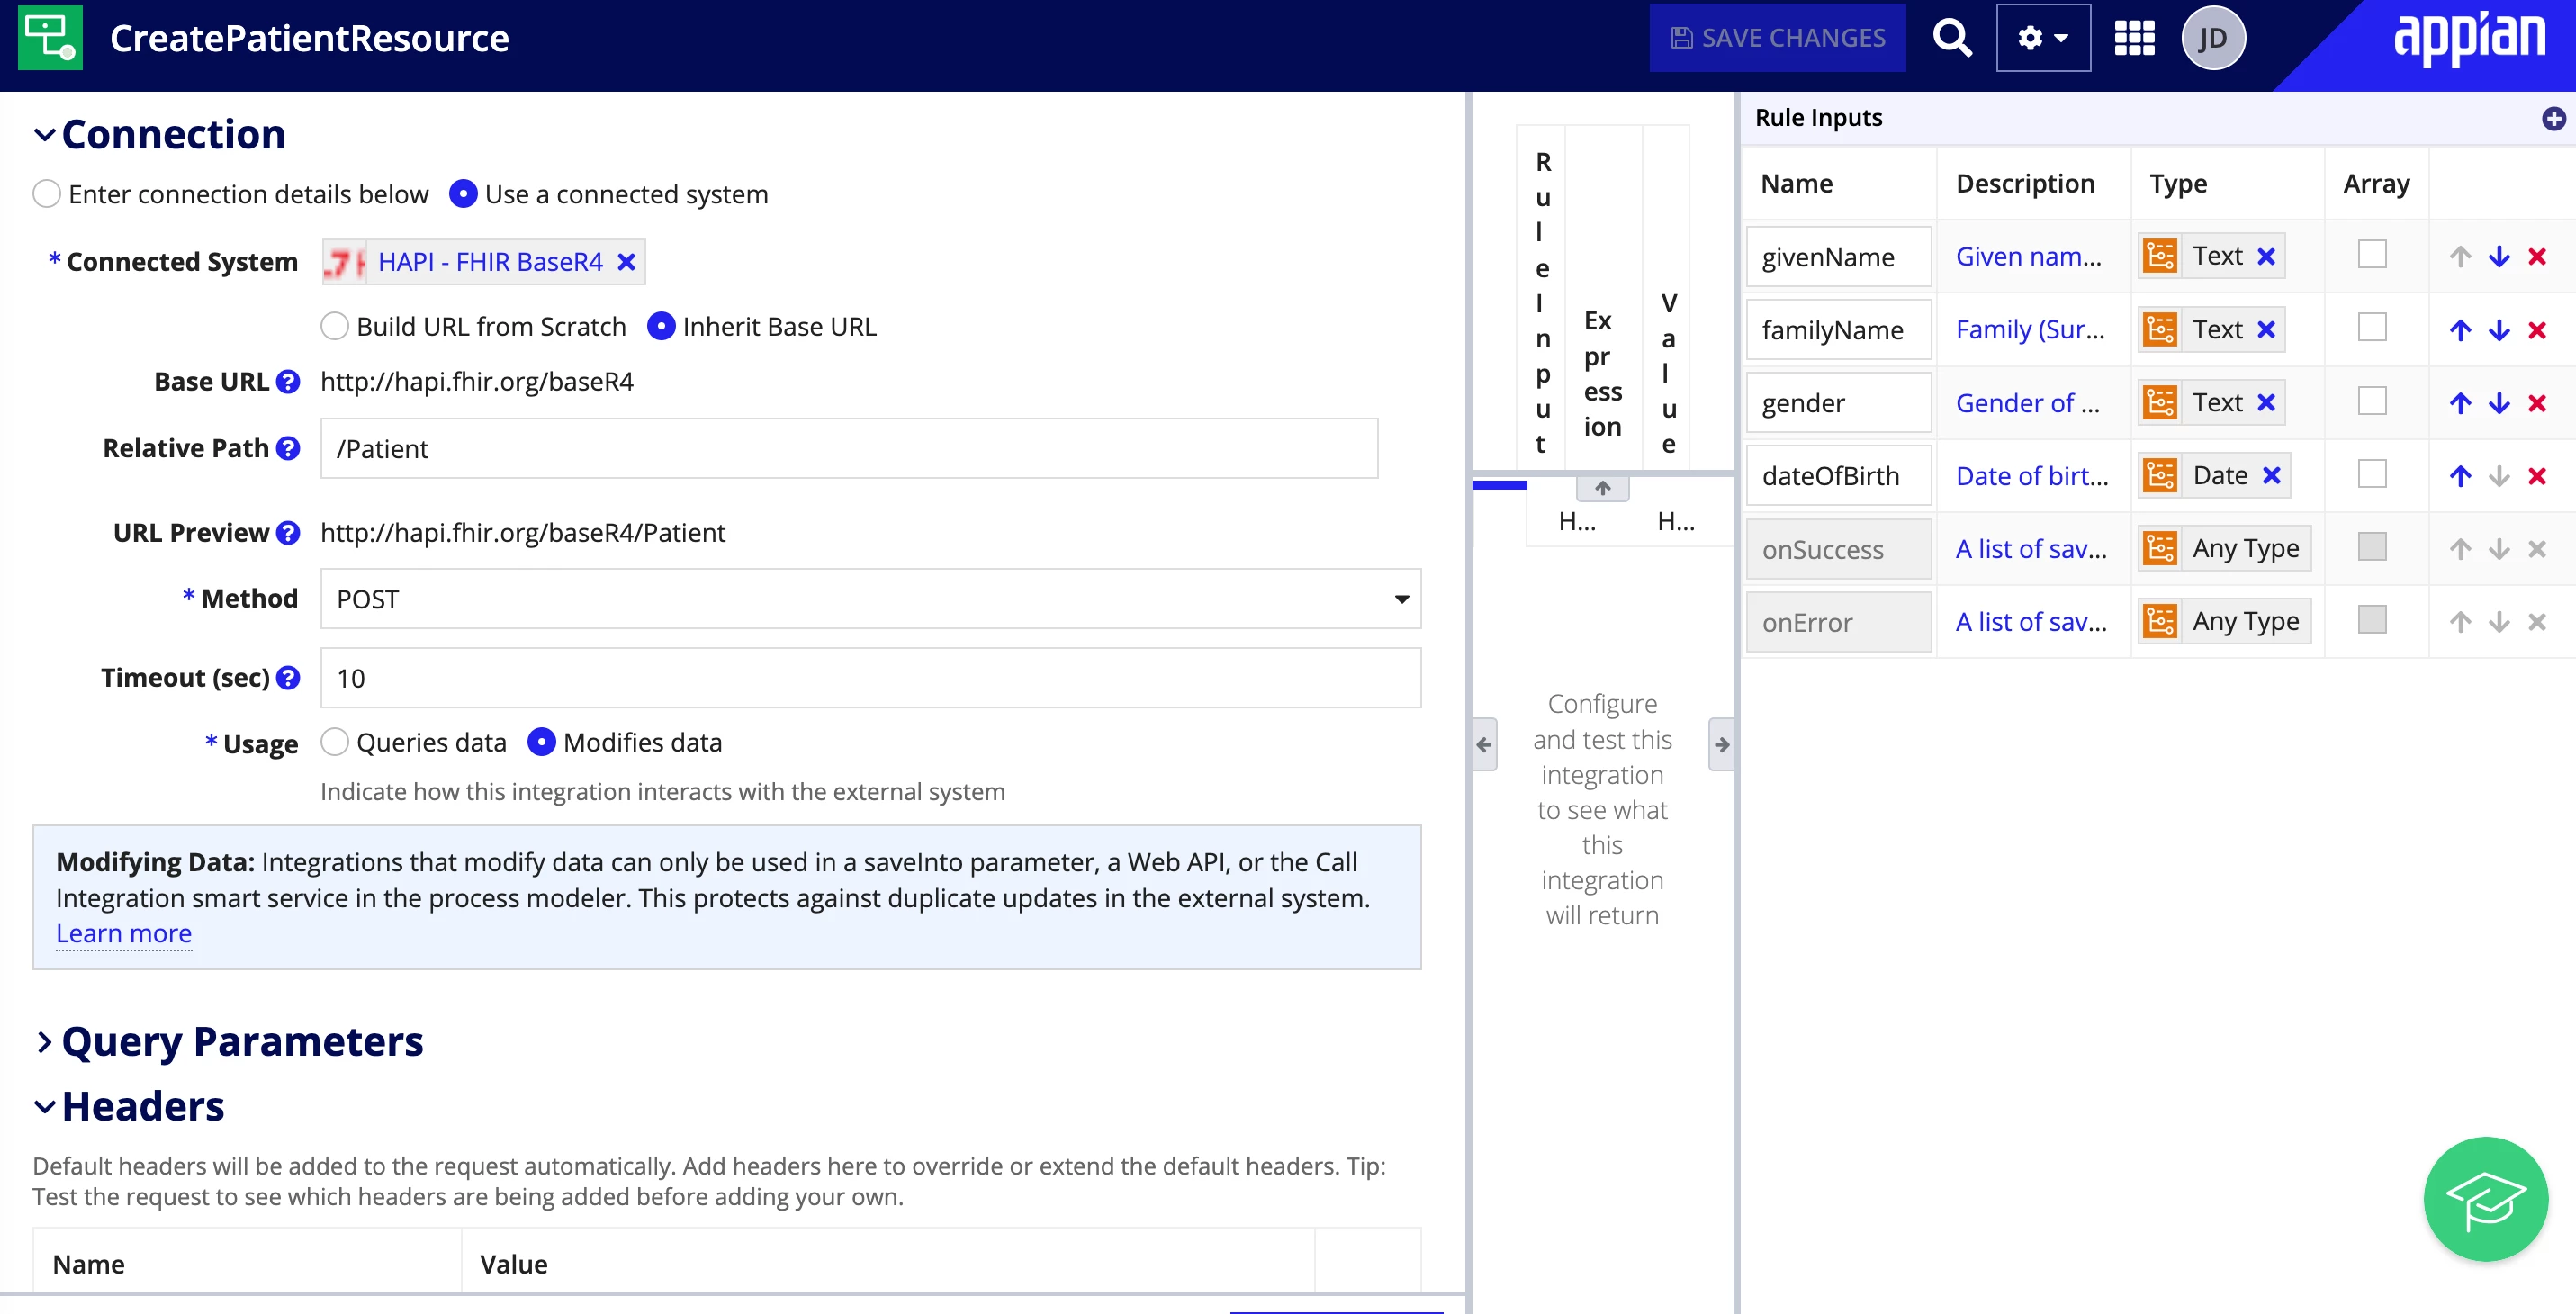Collapse the test pane with left arrow
The image size is (2576, 1314).
(x=1484, y=744)
